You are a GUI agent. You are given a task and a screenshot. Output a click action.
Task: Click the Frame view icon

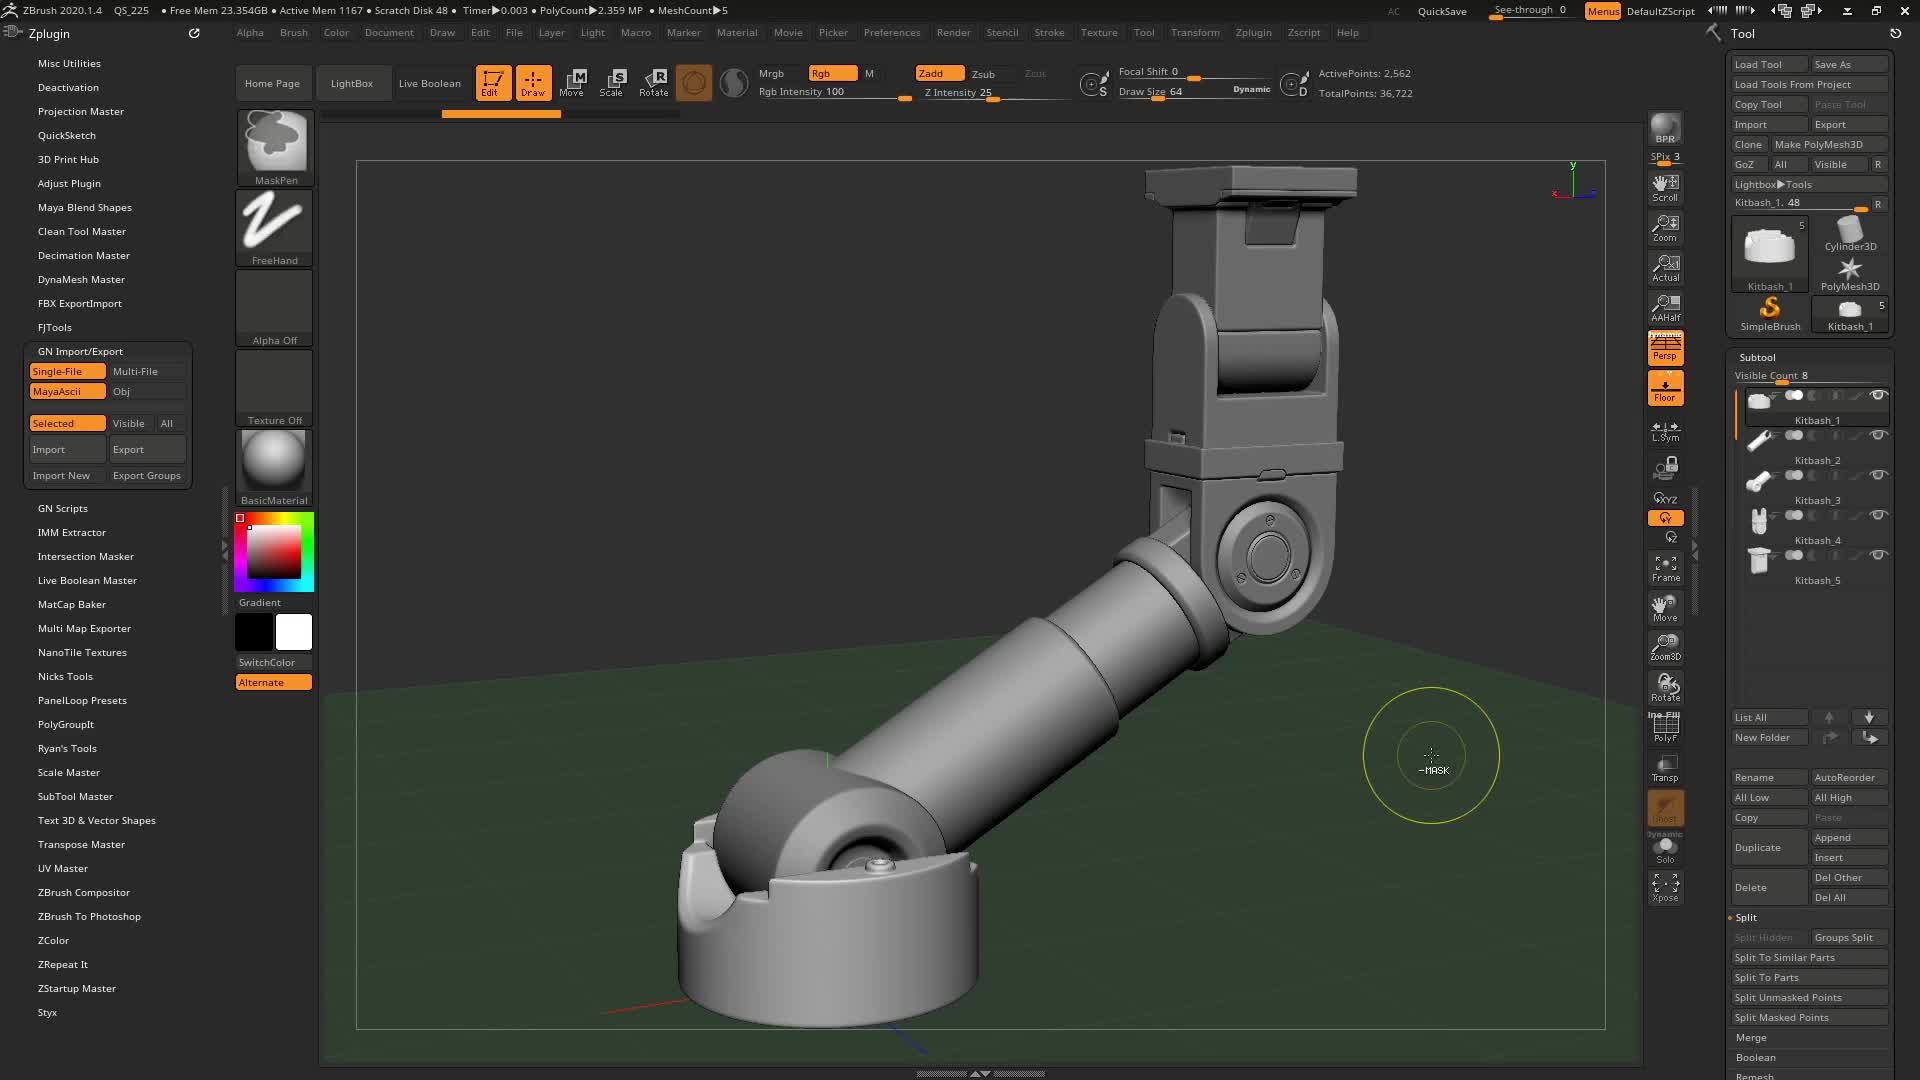1665,568
